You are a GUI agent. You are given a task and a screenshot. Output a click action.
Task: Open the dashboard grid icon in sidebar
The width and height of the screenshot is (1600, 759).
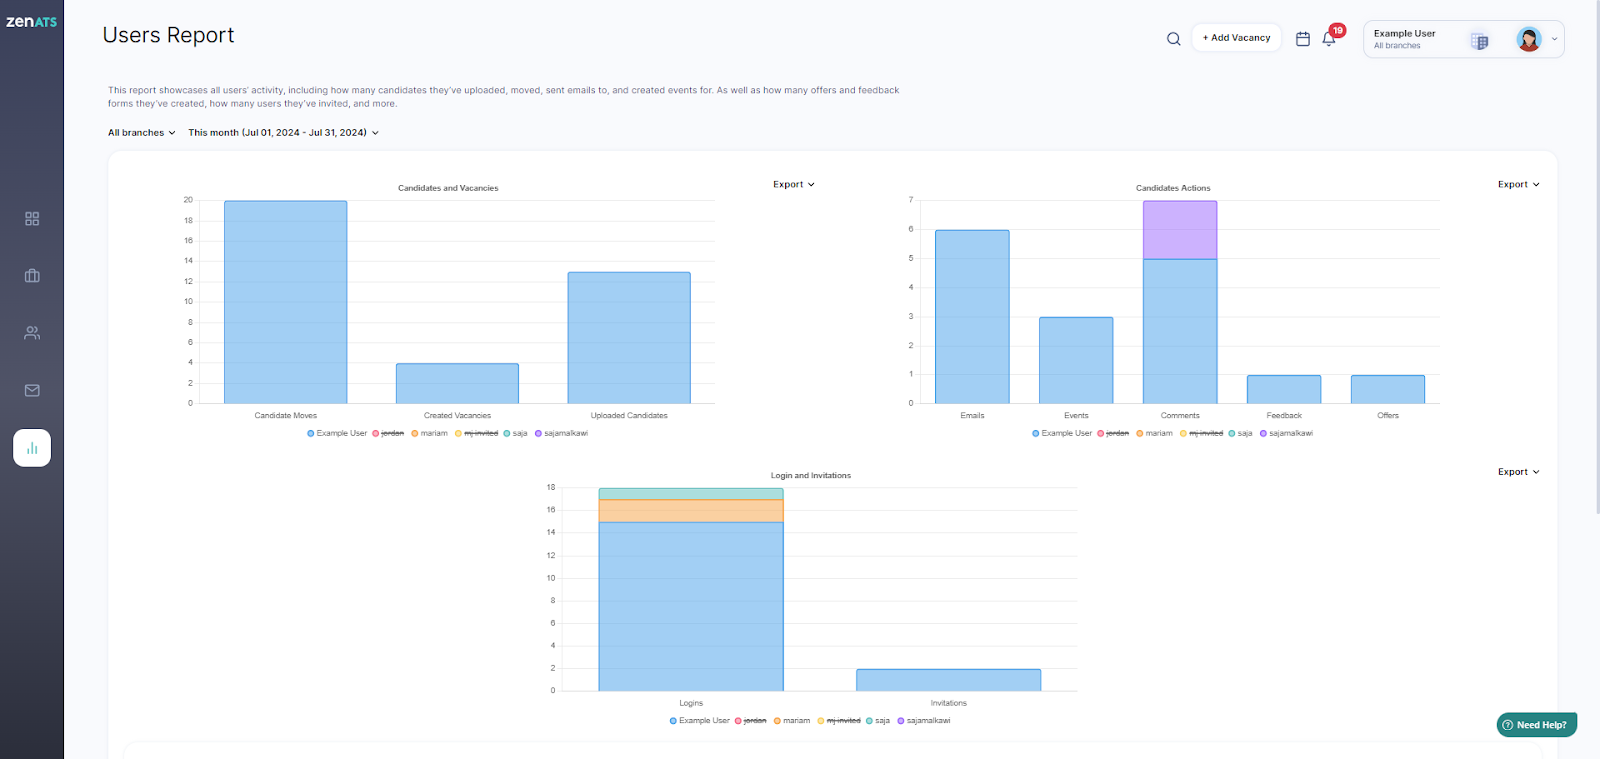point(32,218)
